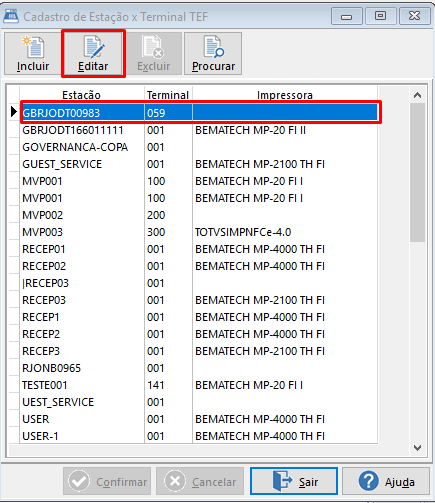Click the Sair exit button
Viewport: 435px width, 503px height.
(294, 481)
